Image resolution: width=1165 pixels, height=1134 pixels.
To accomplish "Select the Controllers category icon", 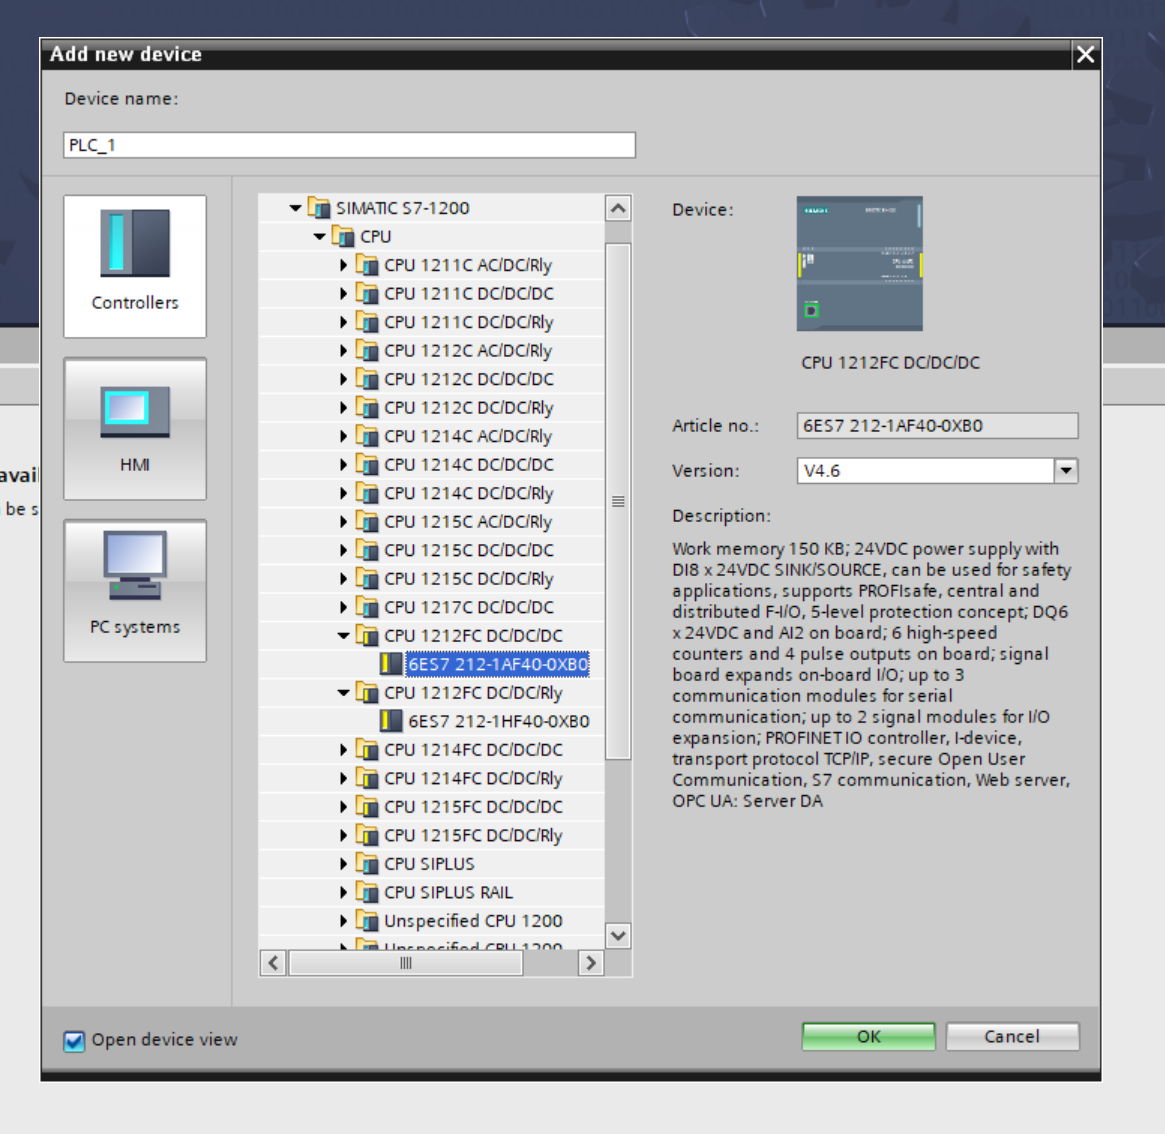I will [134, 265].
